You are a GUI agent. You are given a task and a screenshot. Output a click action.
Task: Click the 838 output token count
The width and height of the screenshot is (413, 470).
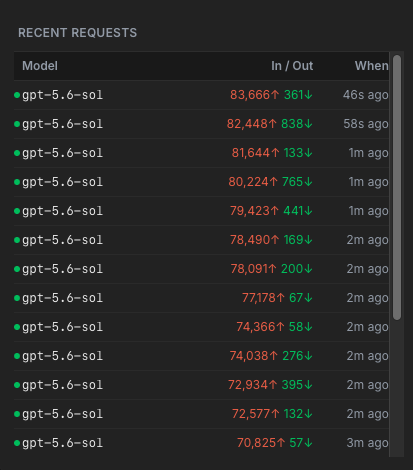pyautogui.click(x=297, y=124)
